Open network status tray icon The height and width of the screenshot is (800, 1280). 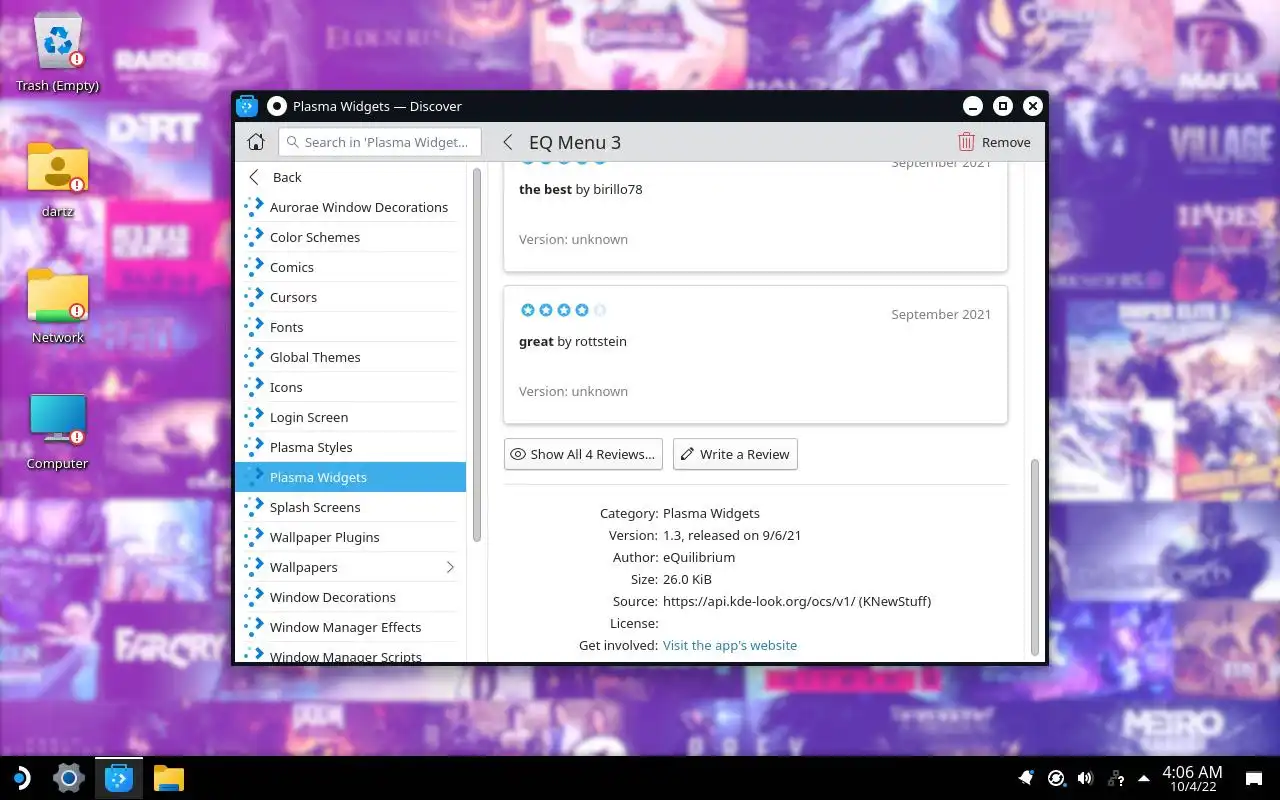tap(1115, 778)
